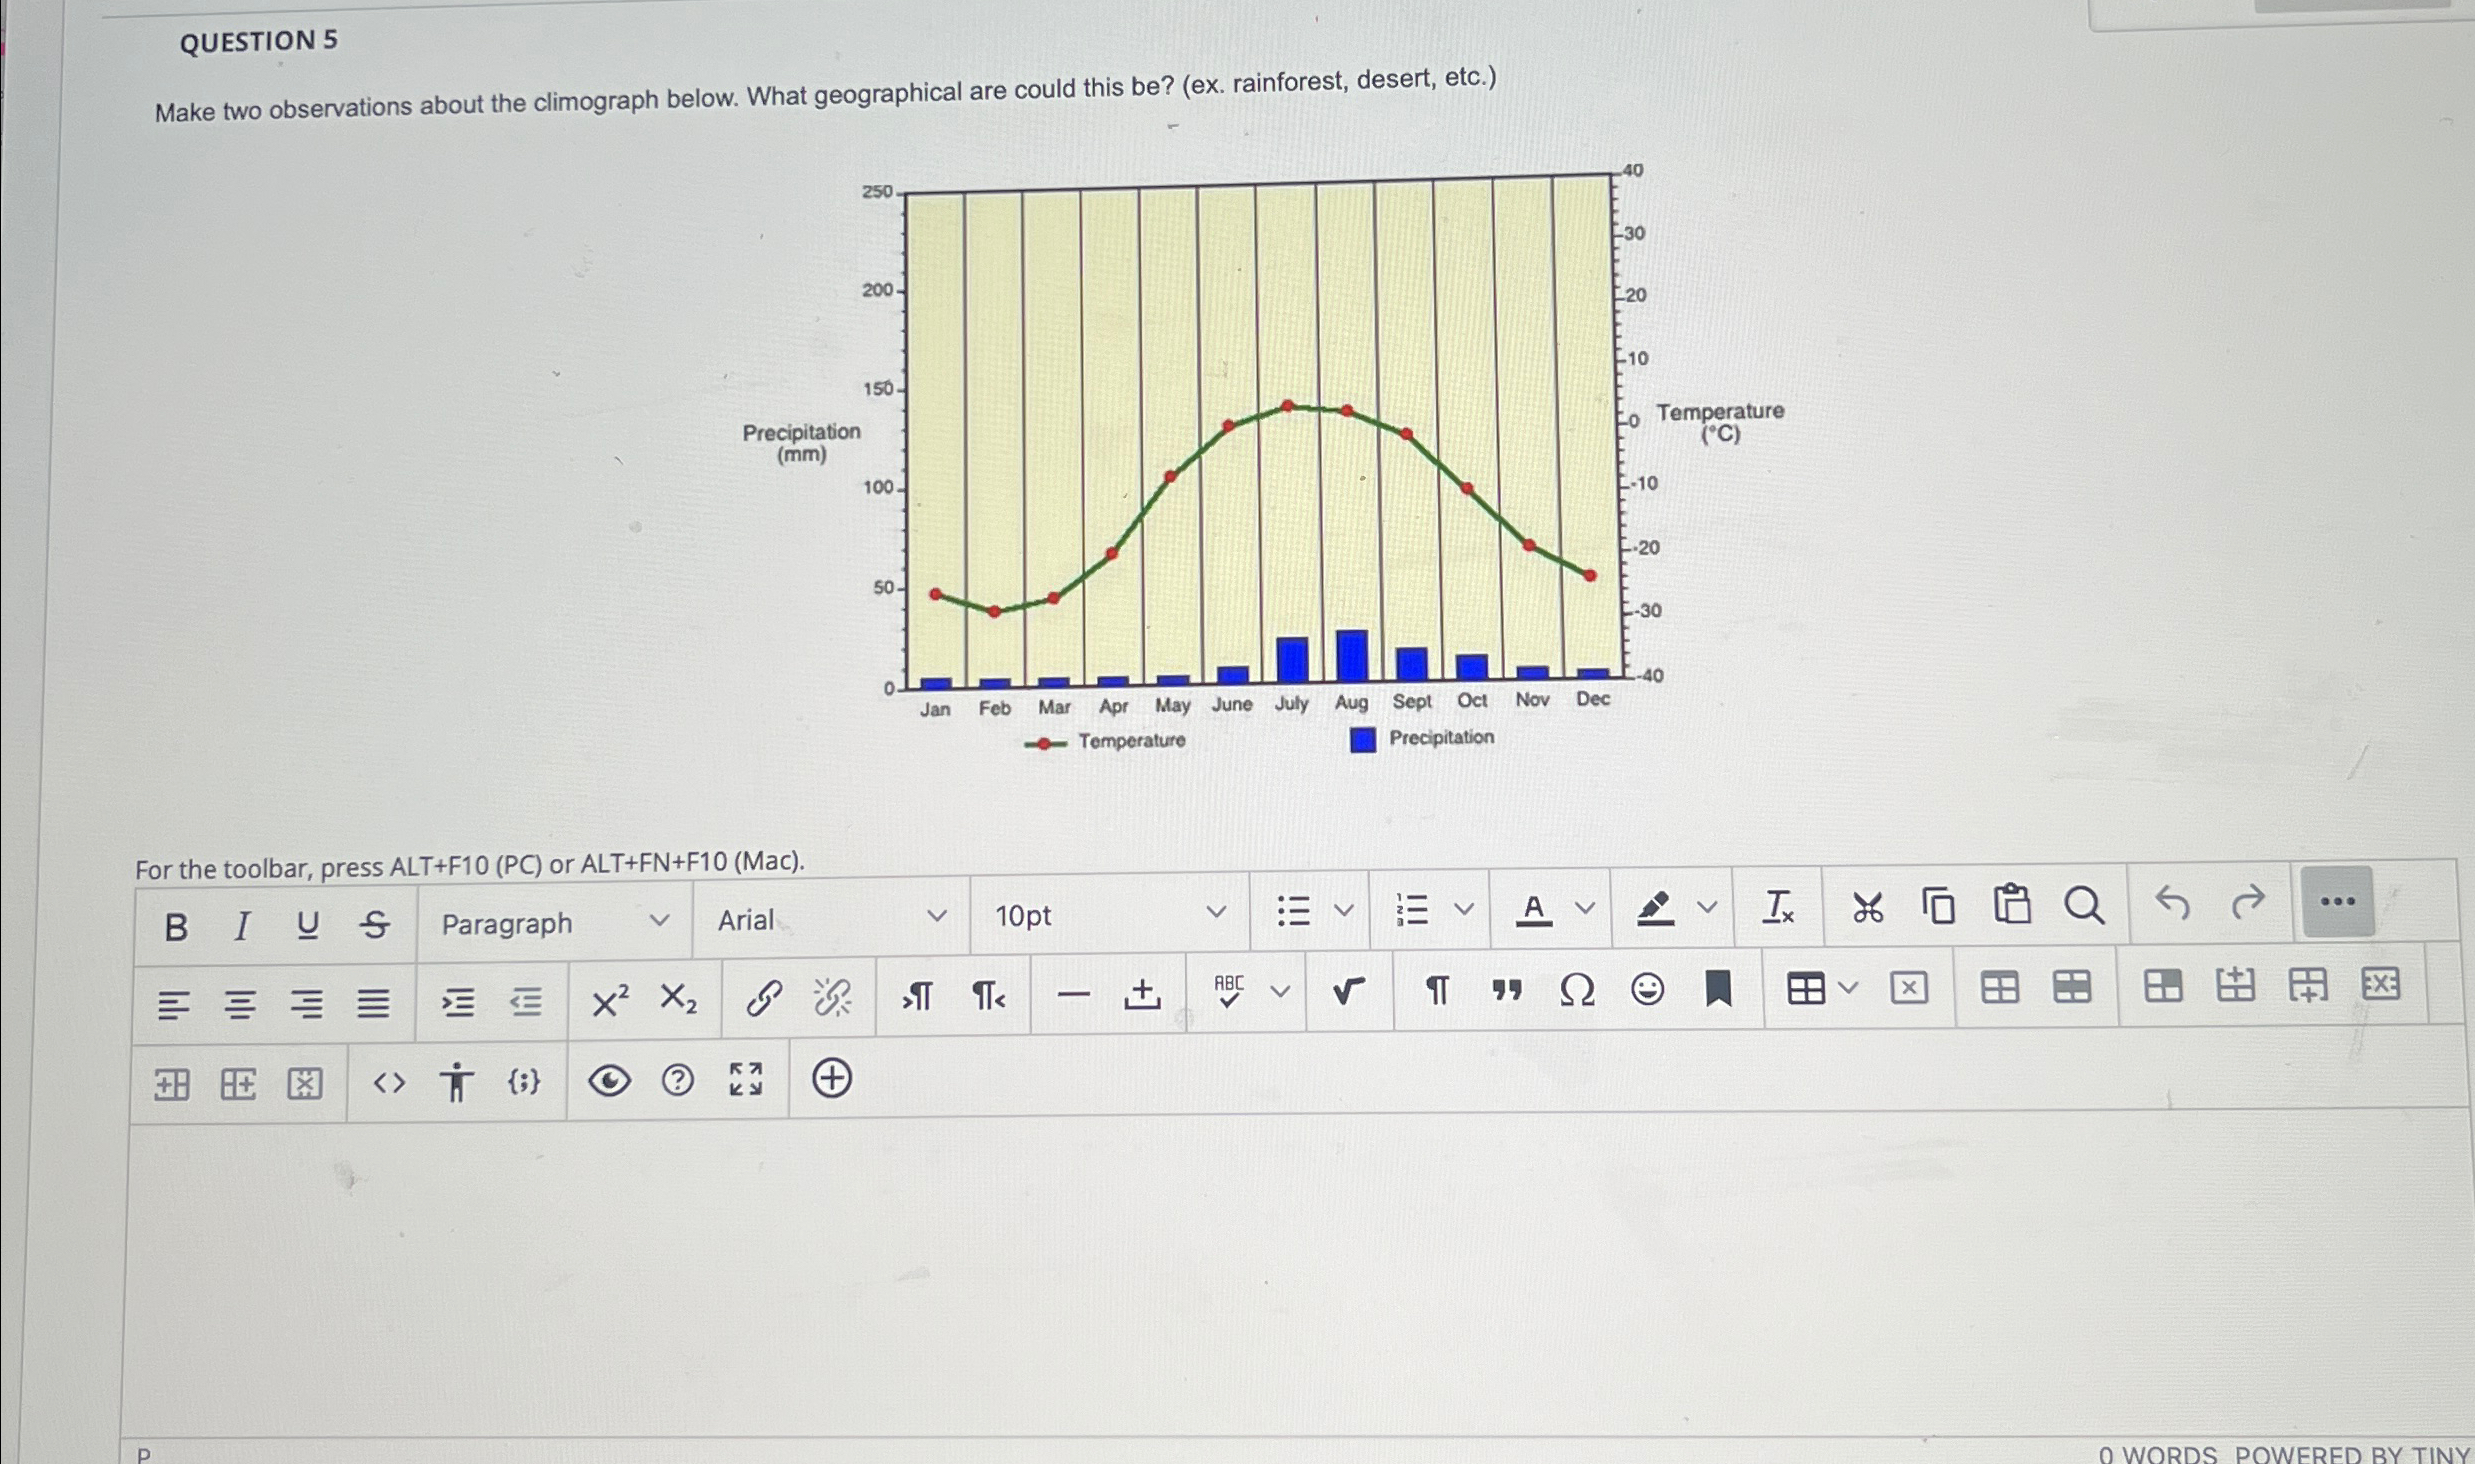The image size is (2475, 1464).
Task: Open find and replace search
Action: pyautogui.click(x=2084, y=904)
